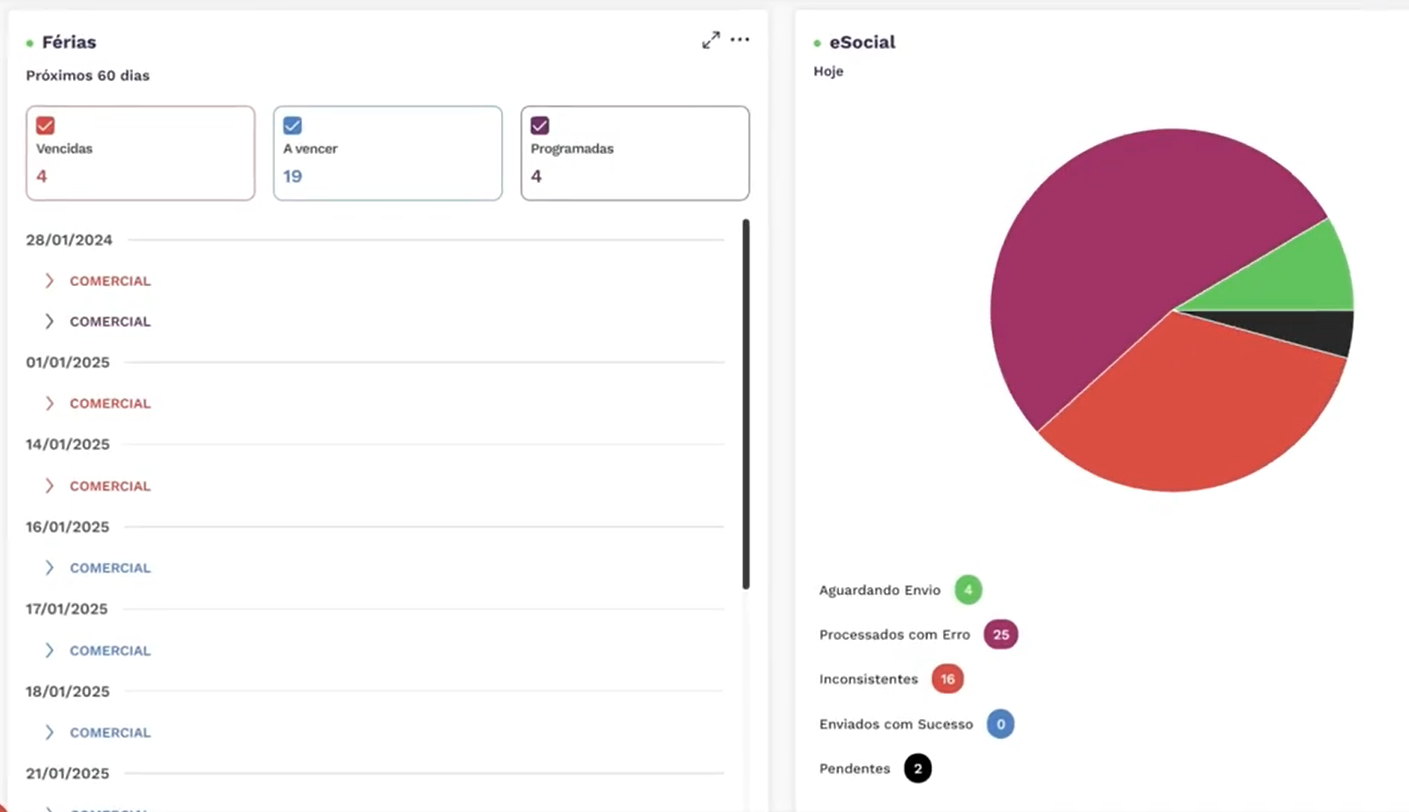The image size is (1409, 812).
Task: Expand the COMERCIAL chevron under 16/01/2025
Action: [x=49, y=568]
